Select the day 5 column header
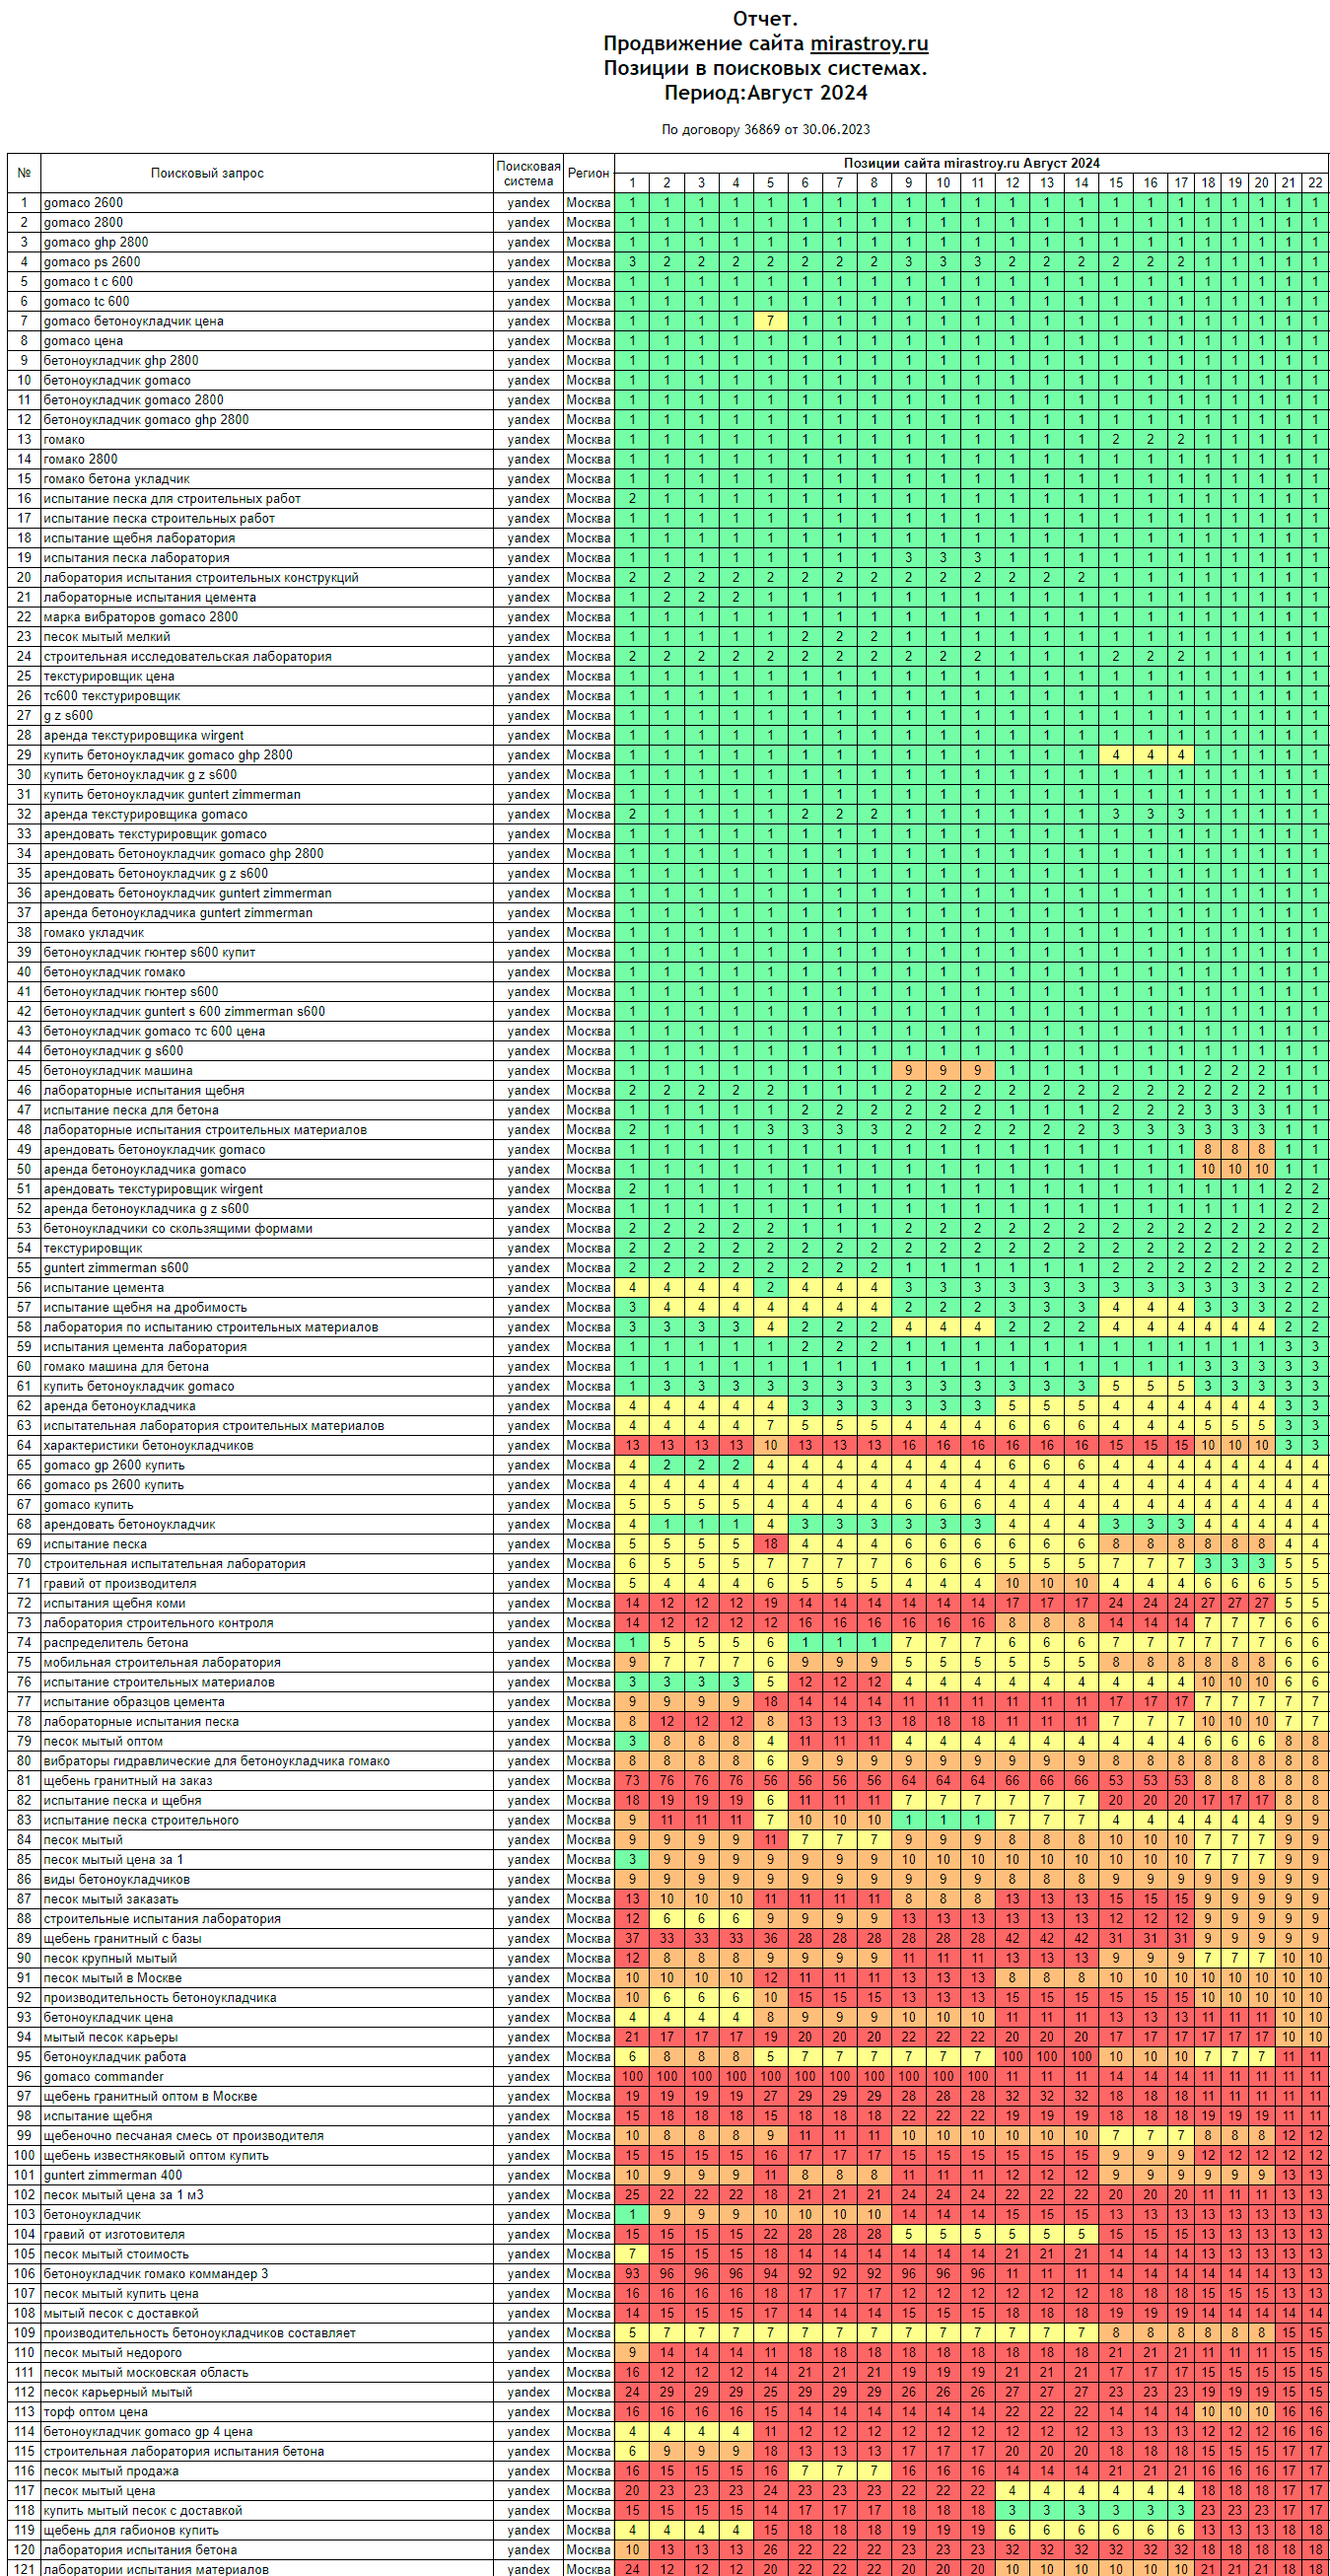 coord(770,183)
